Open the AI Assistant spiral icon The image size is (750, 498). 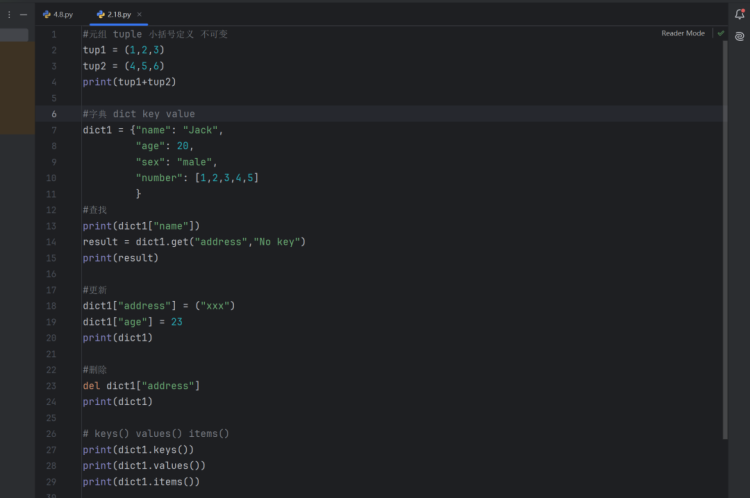point(739,36)
